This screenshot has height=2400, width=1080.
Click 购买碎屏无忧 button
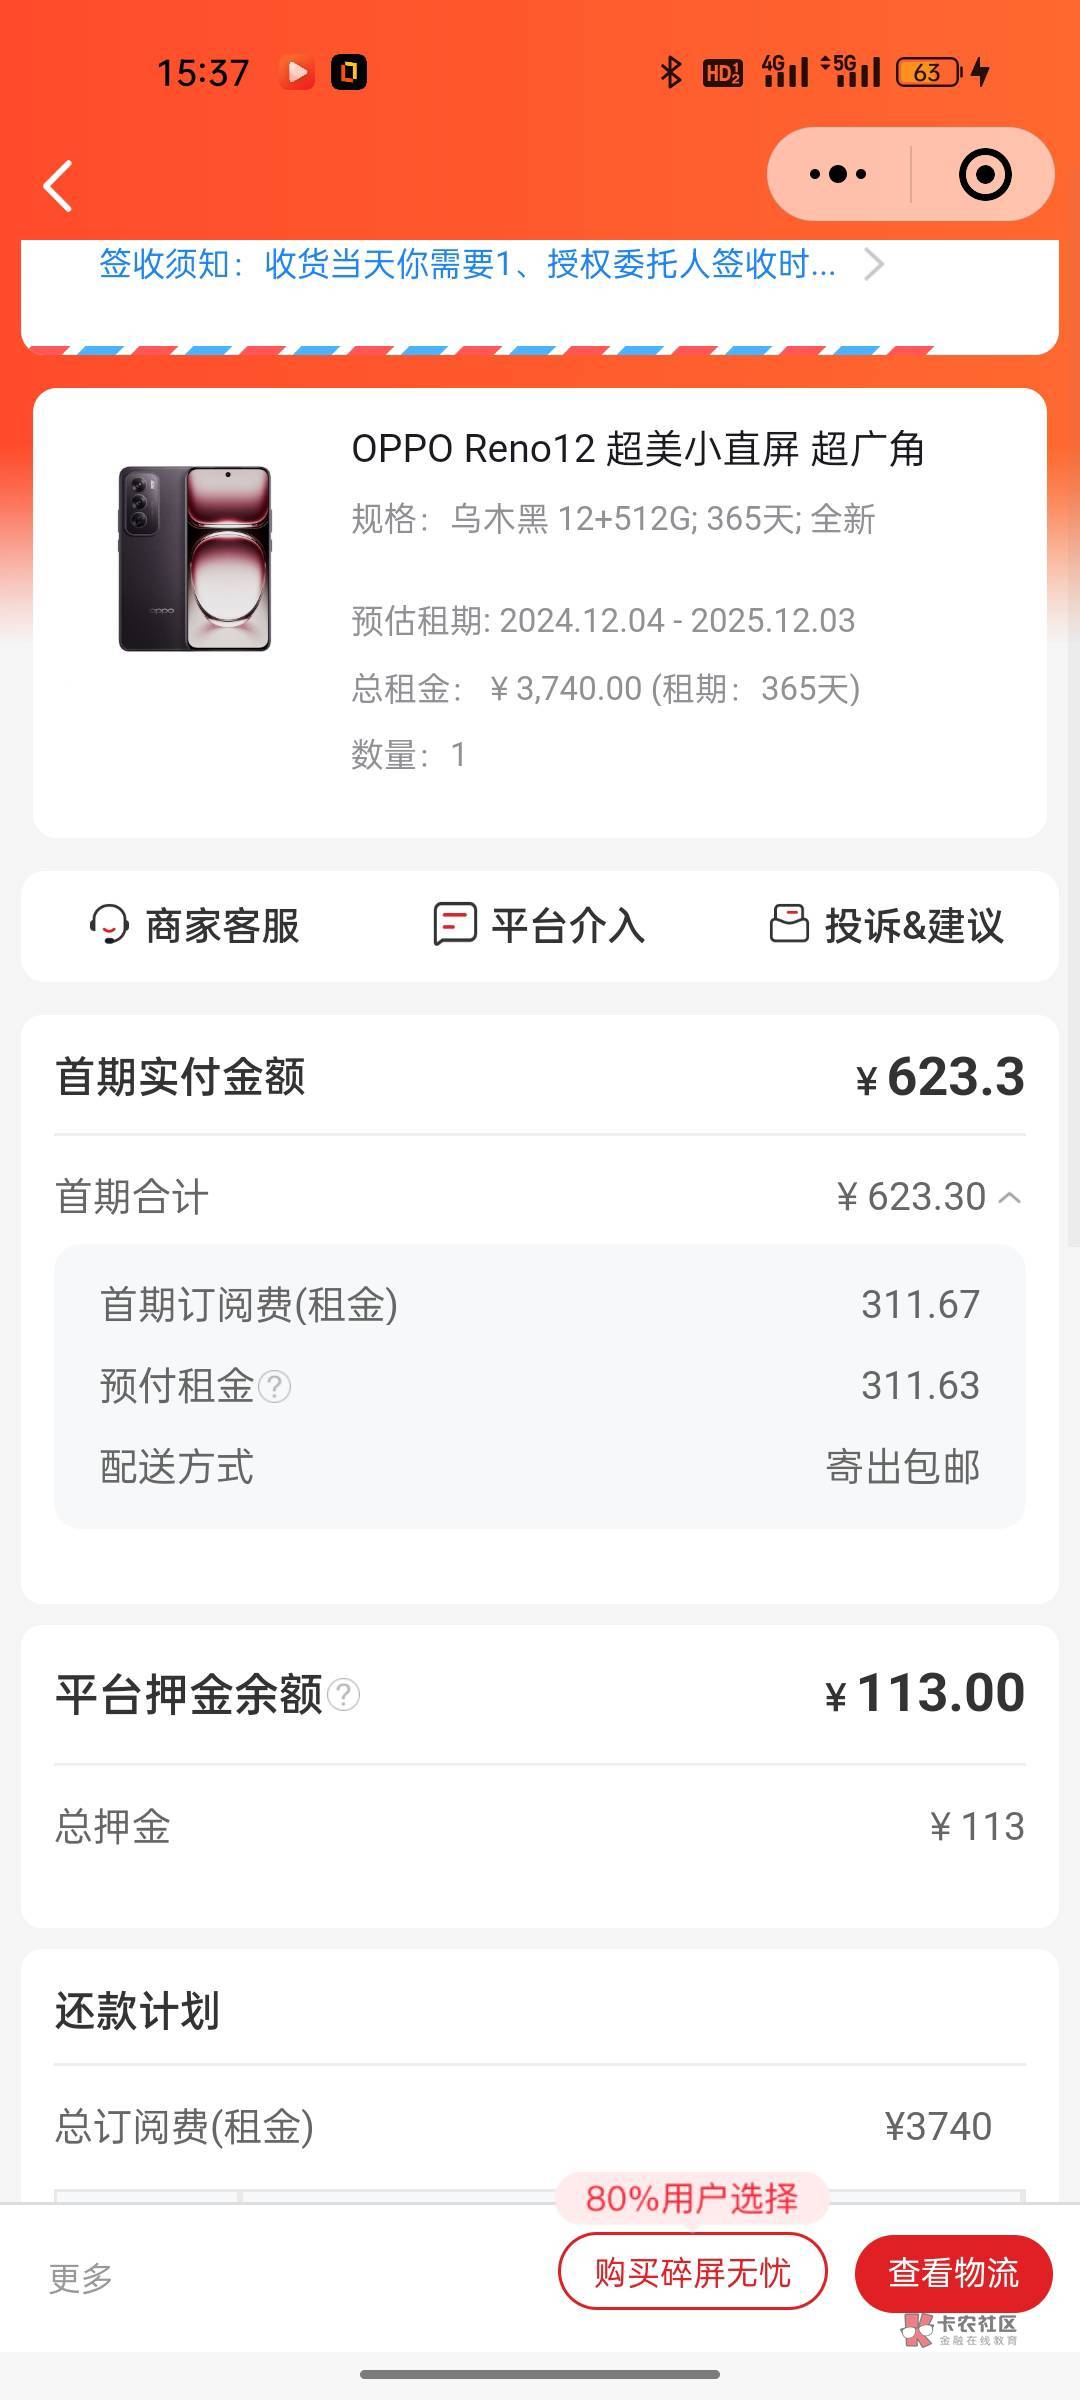coord(692,2273)
